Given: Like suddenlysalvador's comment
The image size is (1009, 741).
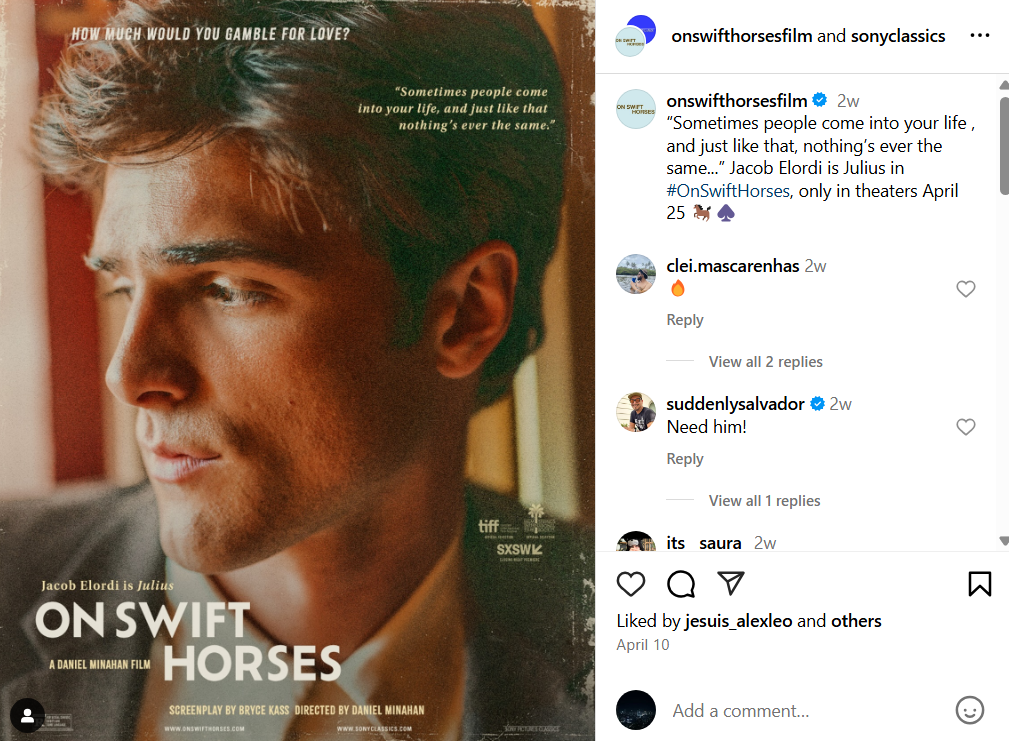Looking at the screenshot, I should 965,427.
